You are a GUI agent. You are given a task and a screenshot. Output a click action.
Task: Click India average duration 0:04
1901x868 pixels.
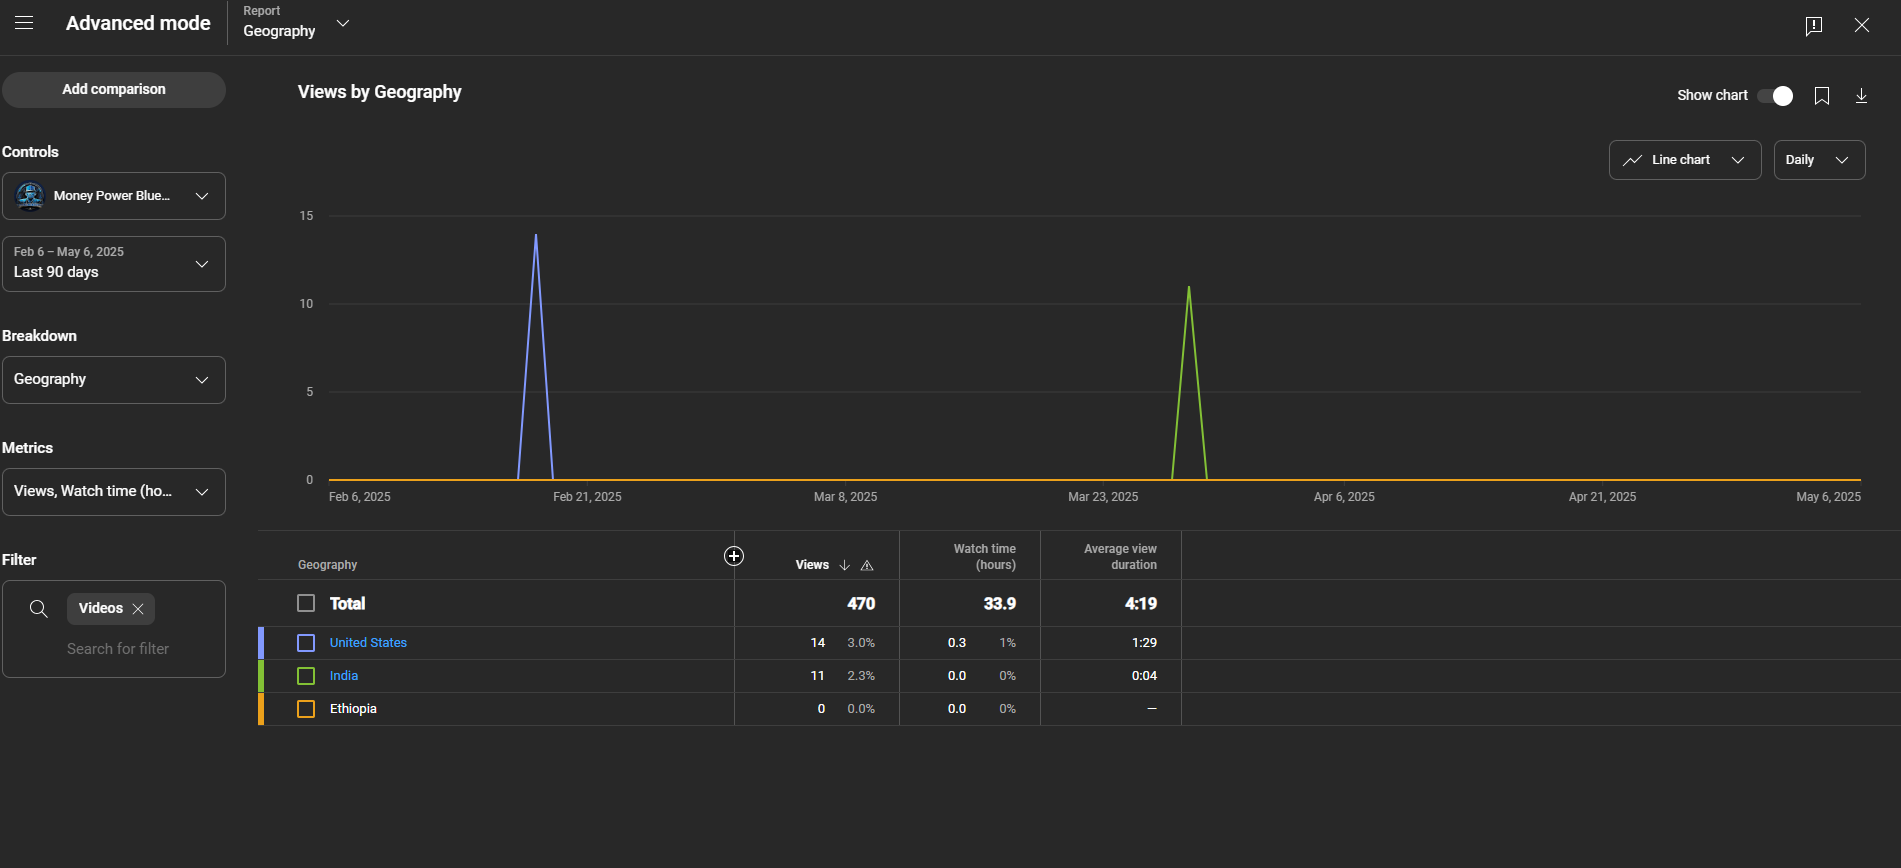1144,676
